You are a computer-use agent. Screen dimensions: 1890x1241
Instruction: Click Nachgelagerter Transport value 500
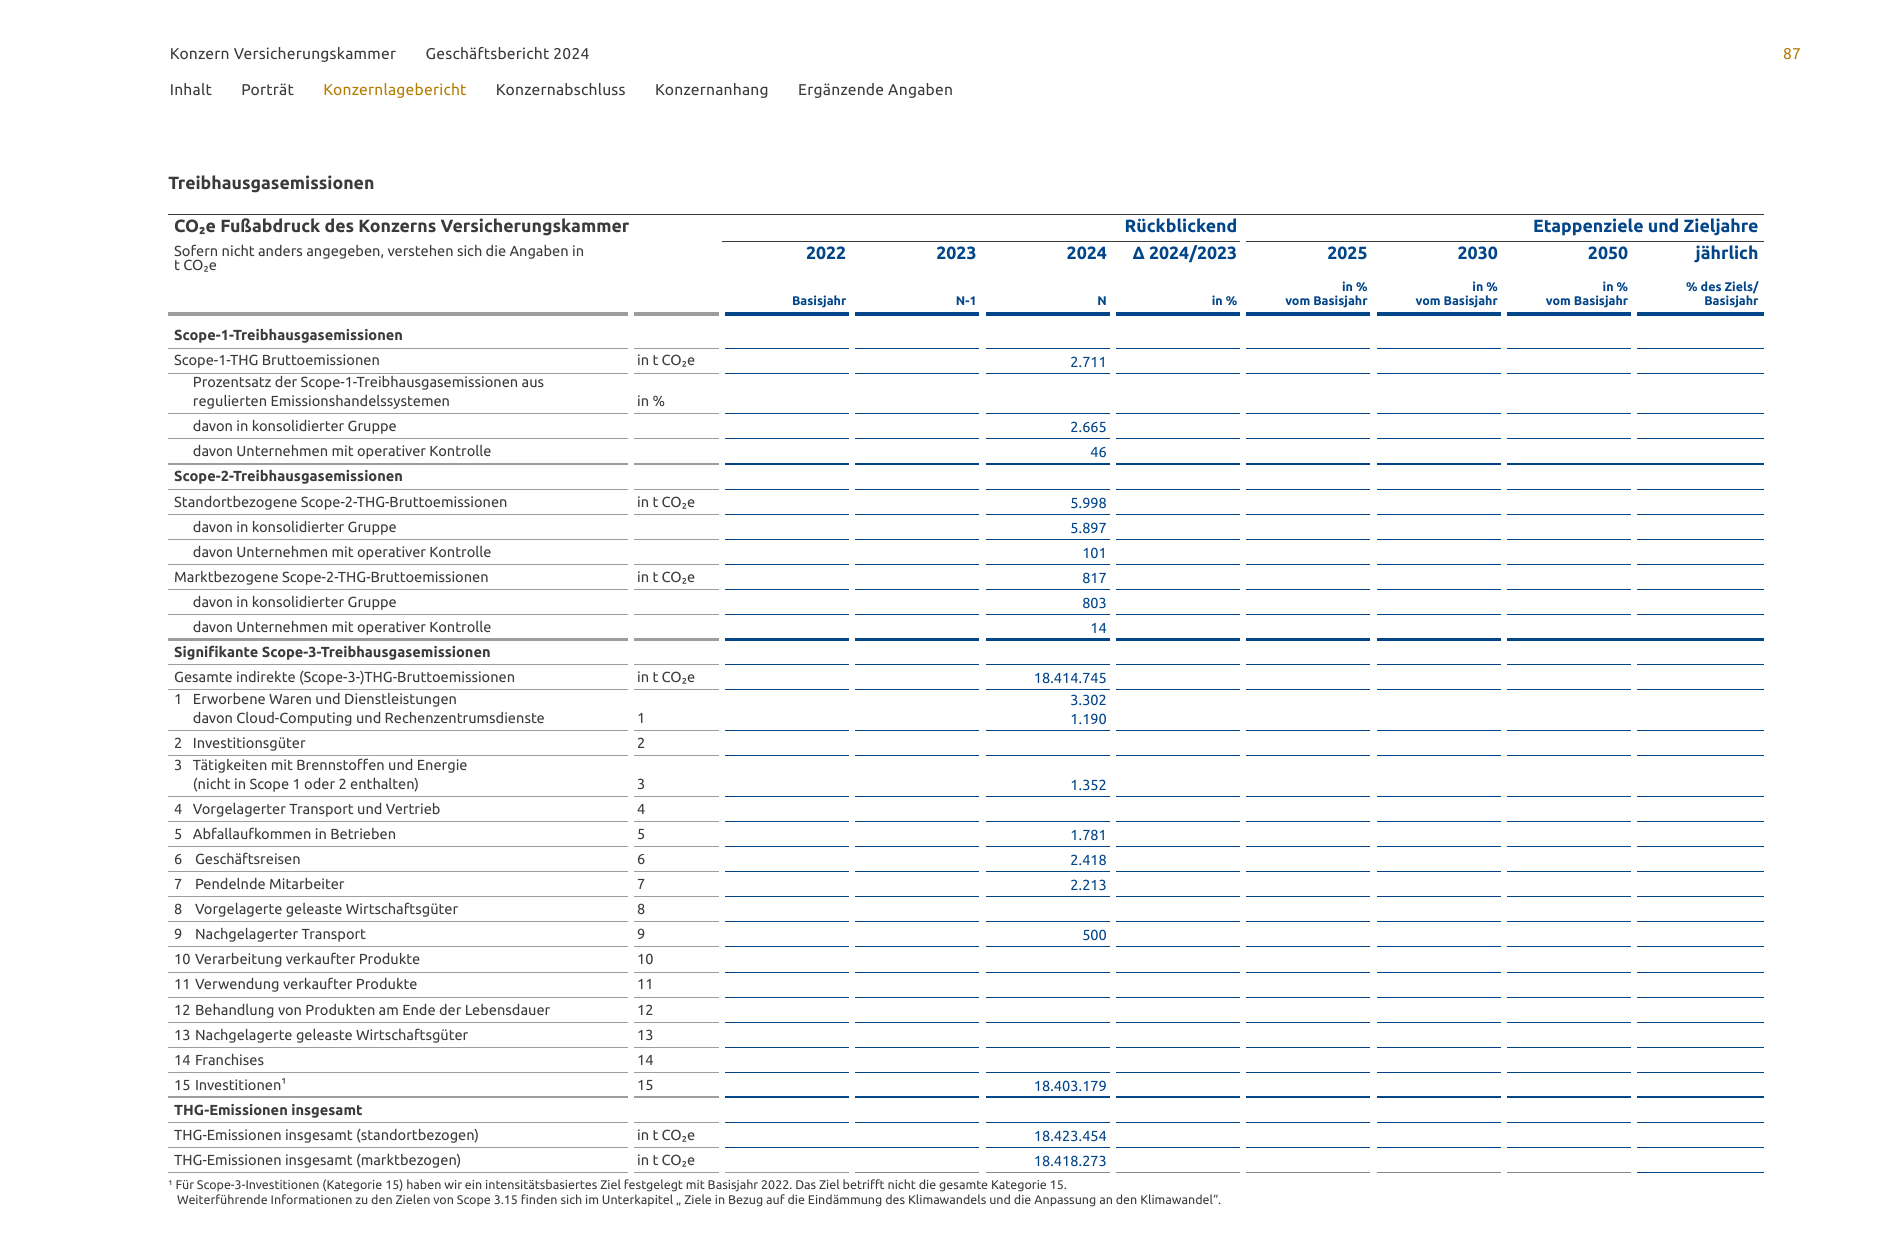1094,935
